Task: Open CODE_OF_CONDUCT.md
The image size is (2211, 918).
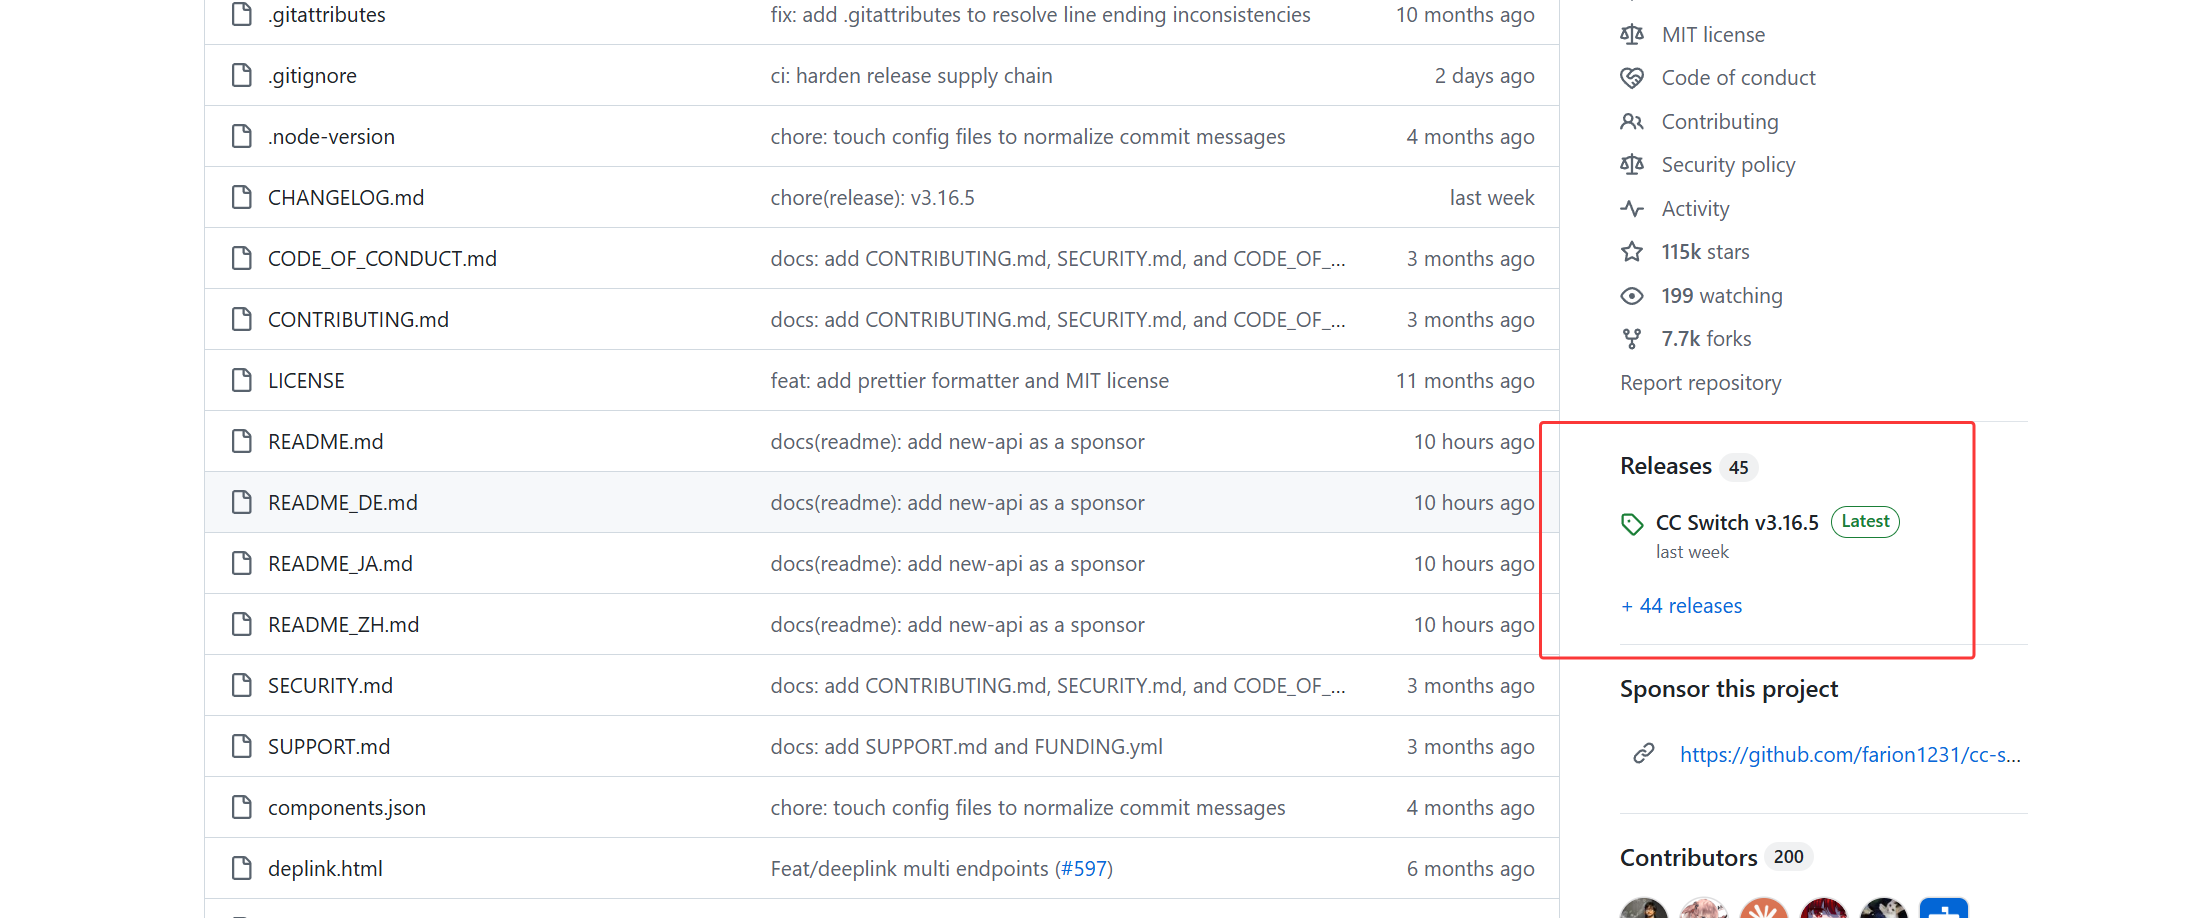Action: [382, 258]
